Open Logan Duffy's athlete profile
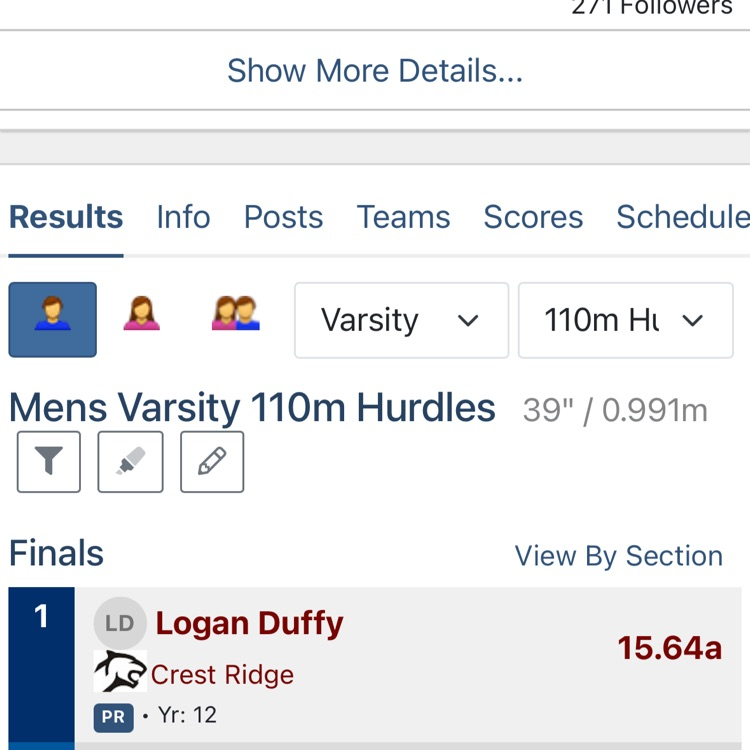This screenshot has height=750, width=750. click(249, 624)
